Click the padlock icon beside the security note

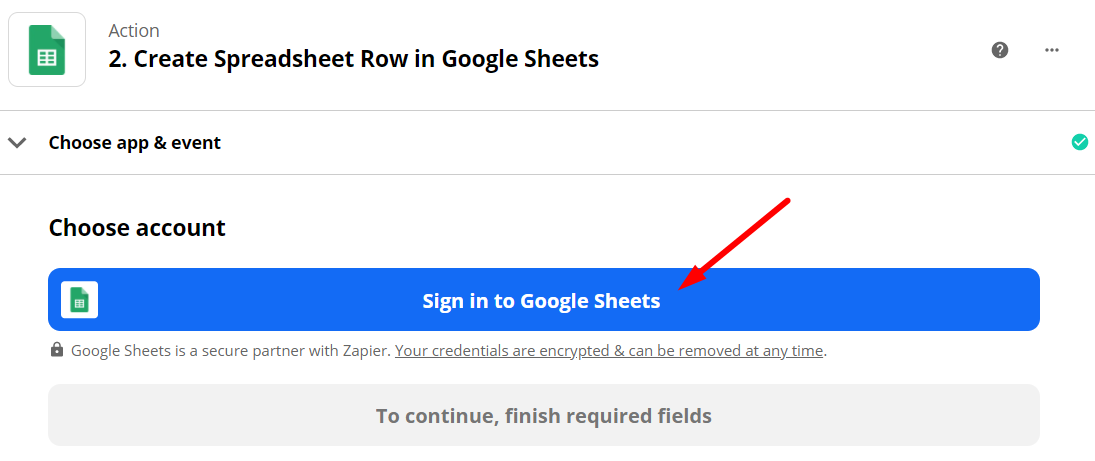tap(57, 351)
